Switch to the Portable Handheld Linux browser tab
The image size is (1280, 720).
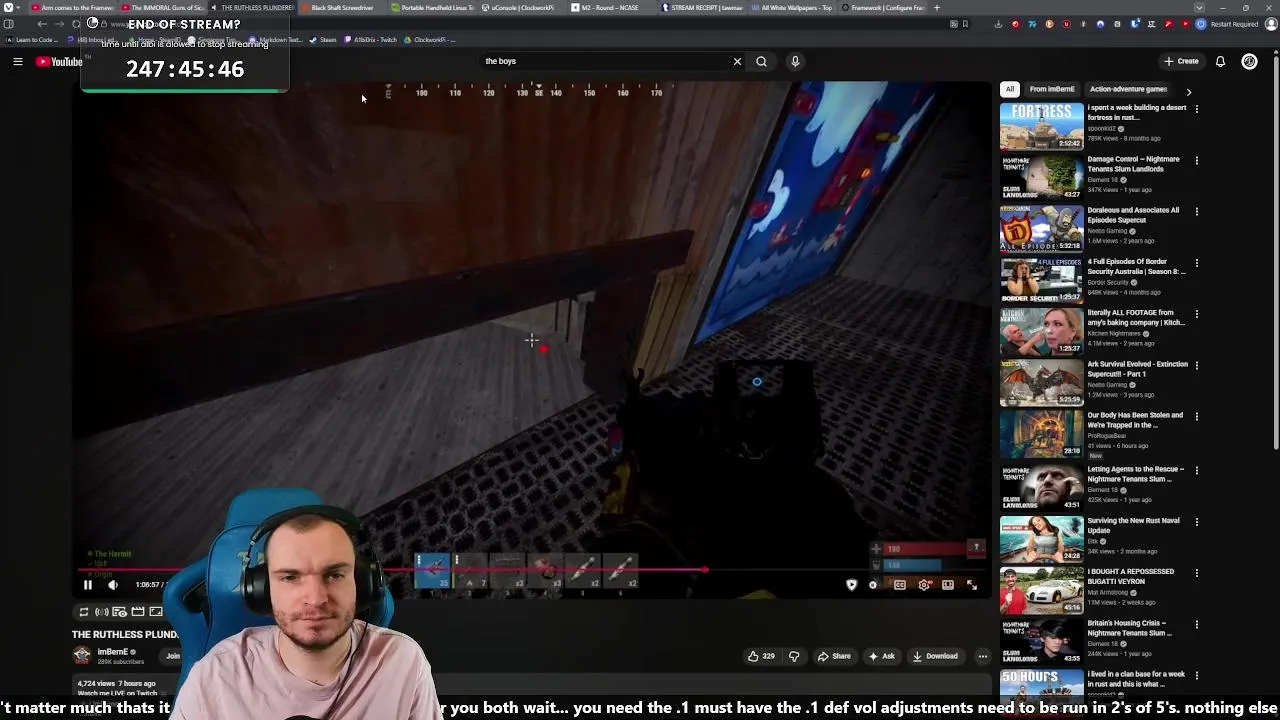tap(432, 8)
